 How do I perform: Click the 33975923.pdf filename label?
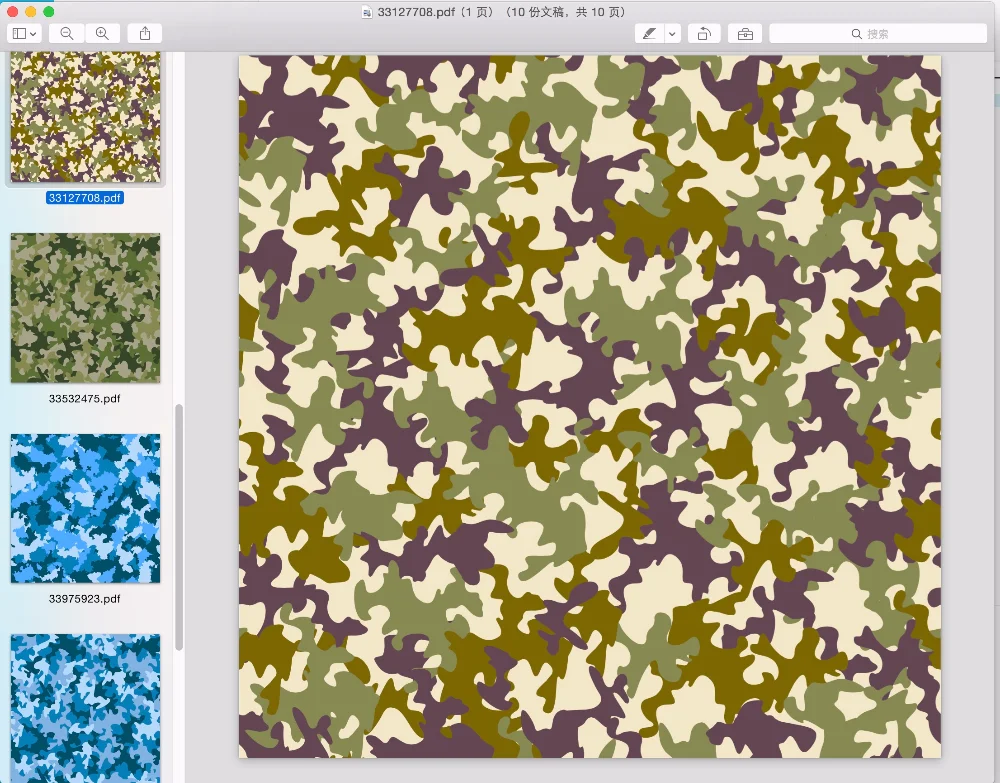[85, 598]
